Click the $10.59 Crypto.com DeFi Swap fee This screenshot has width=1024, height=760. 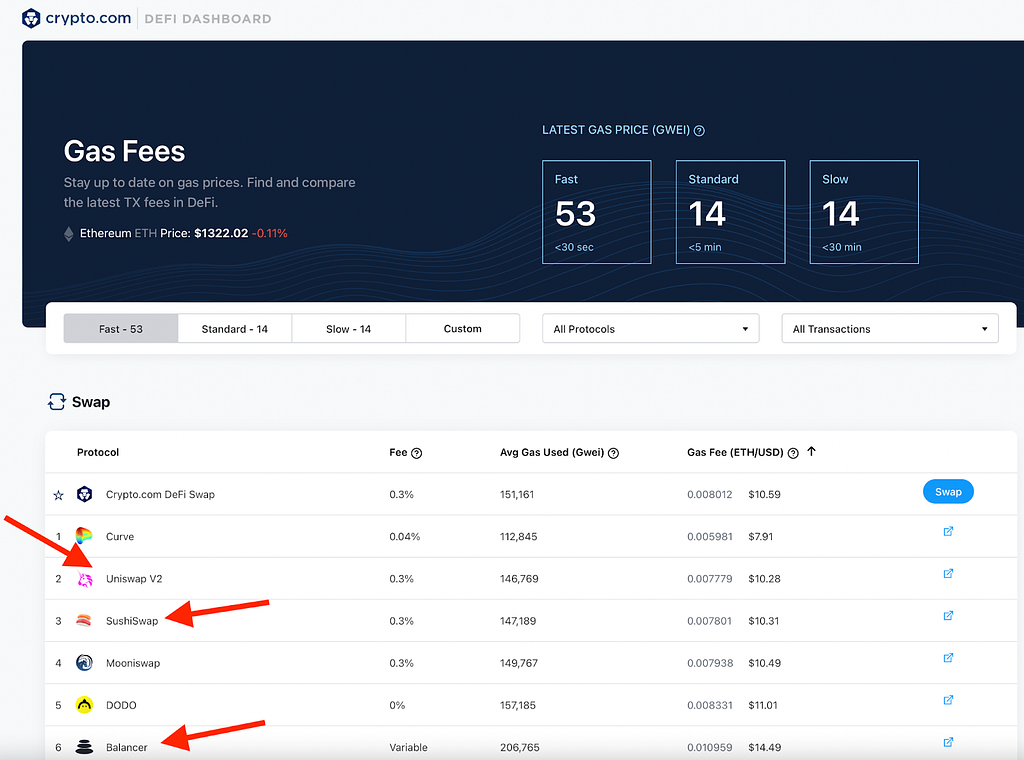click(x=764, y=494)
